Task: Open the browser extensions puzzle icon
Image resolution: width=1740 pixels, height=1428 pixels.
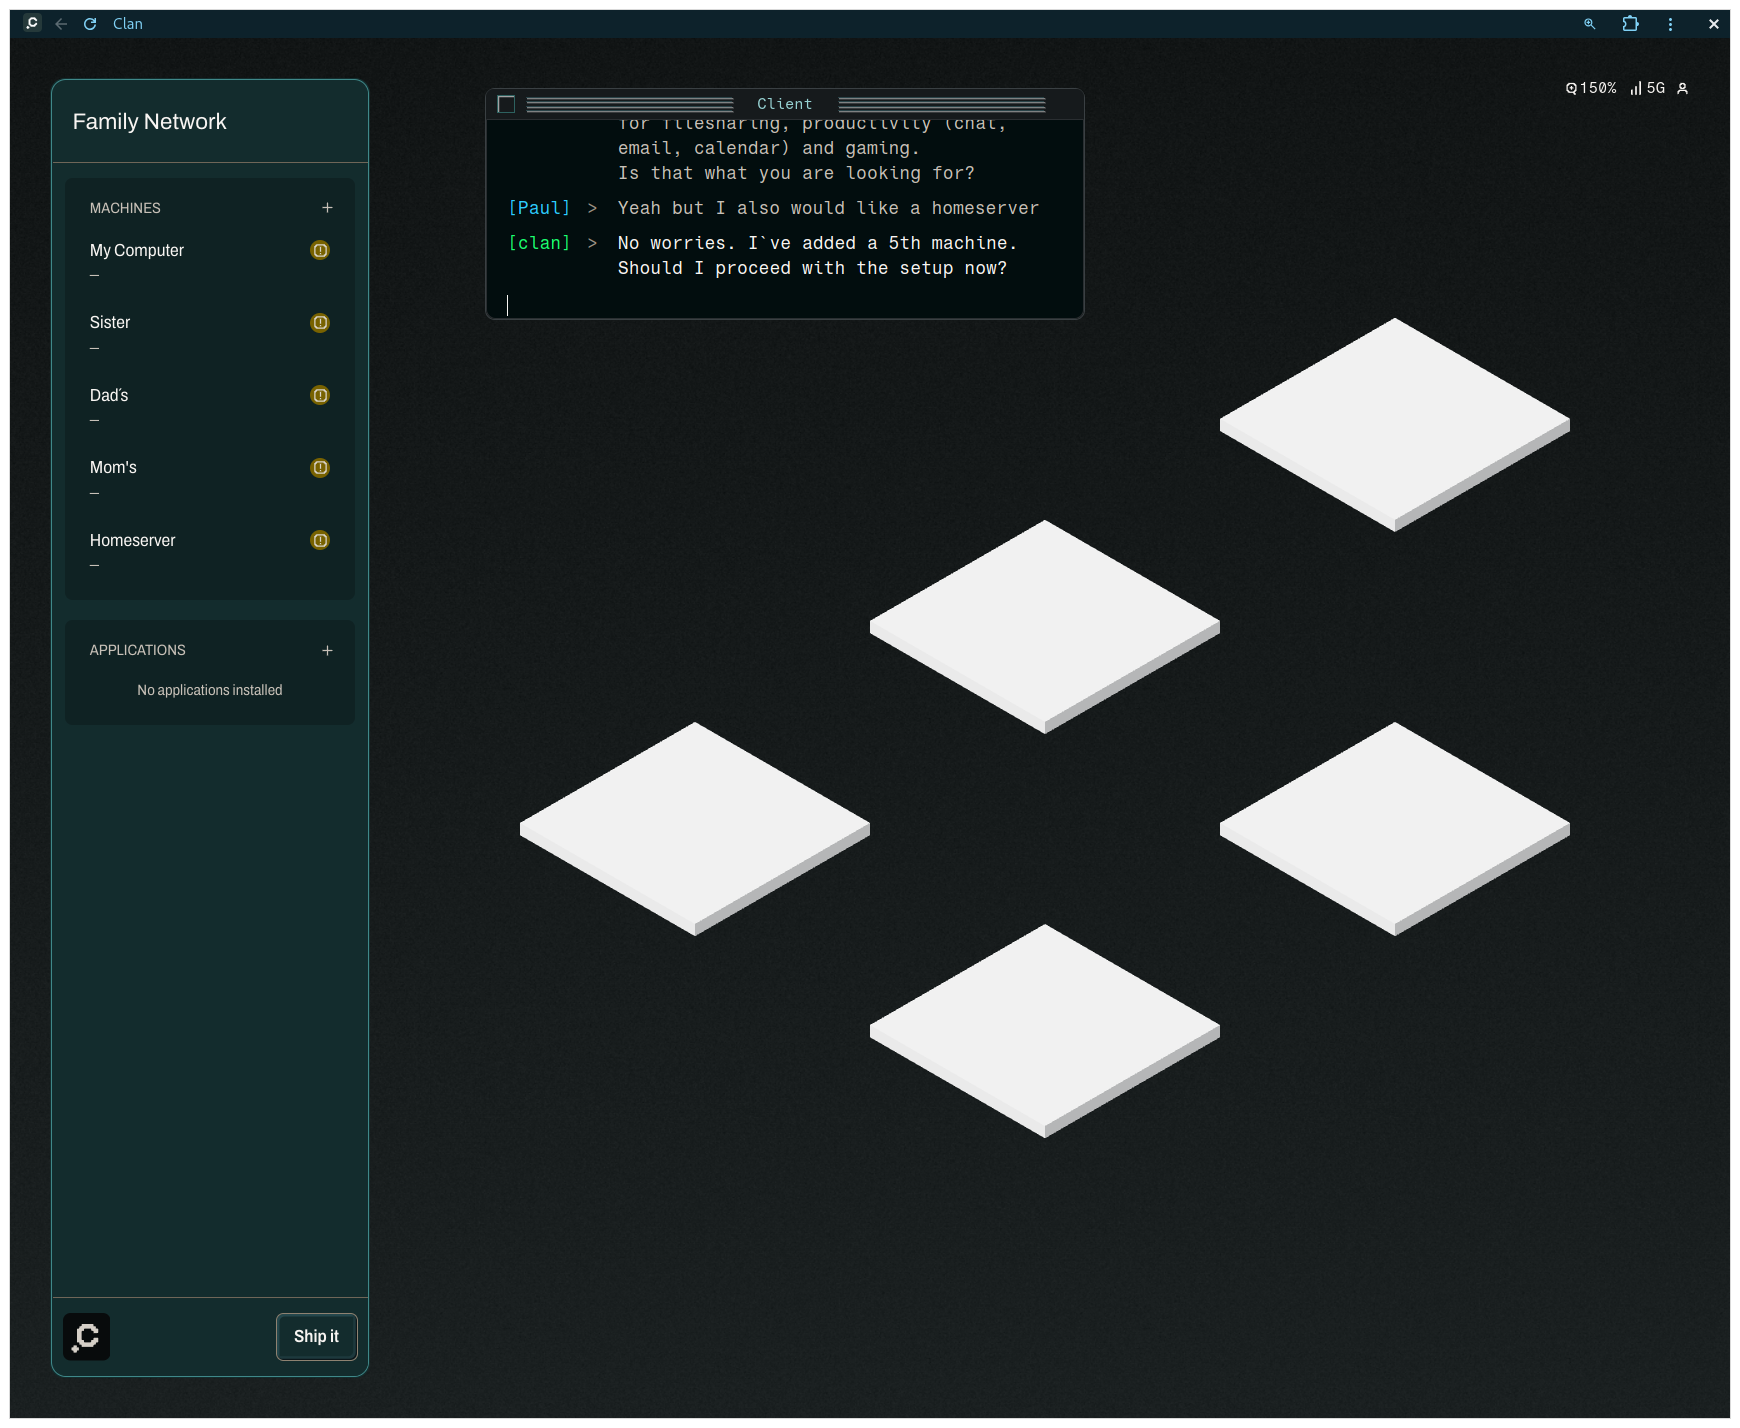Action: (x=1630, y=24)
